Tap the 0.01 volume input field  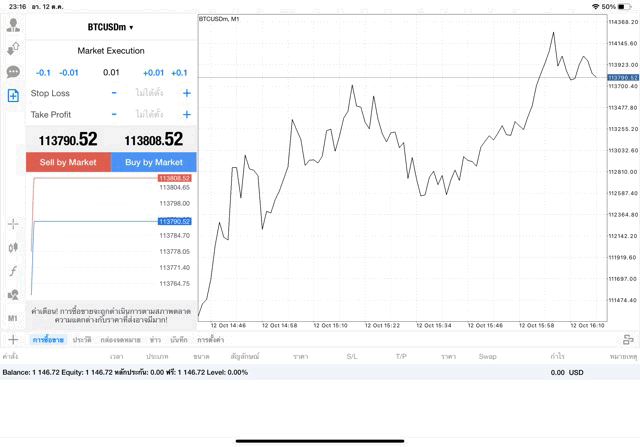click(x=111, y=72)
